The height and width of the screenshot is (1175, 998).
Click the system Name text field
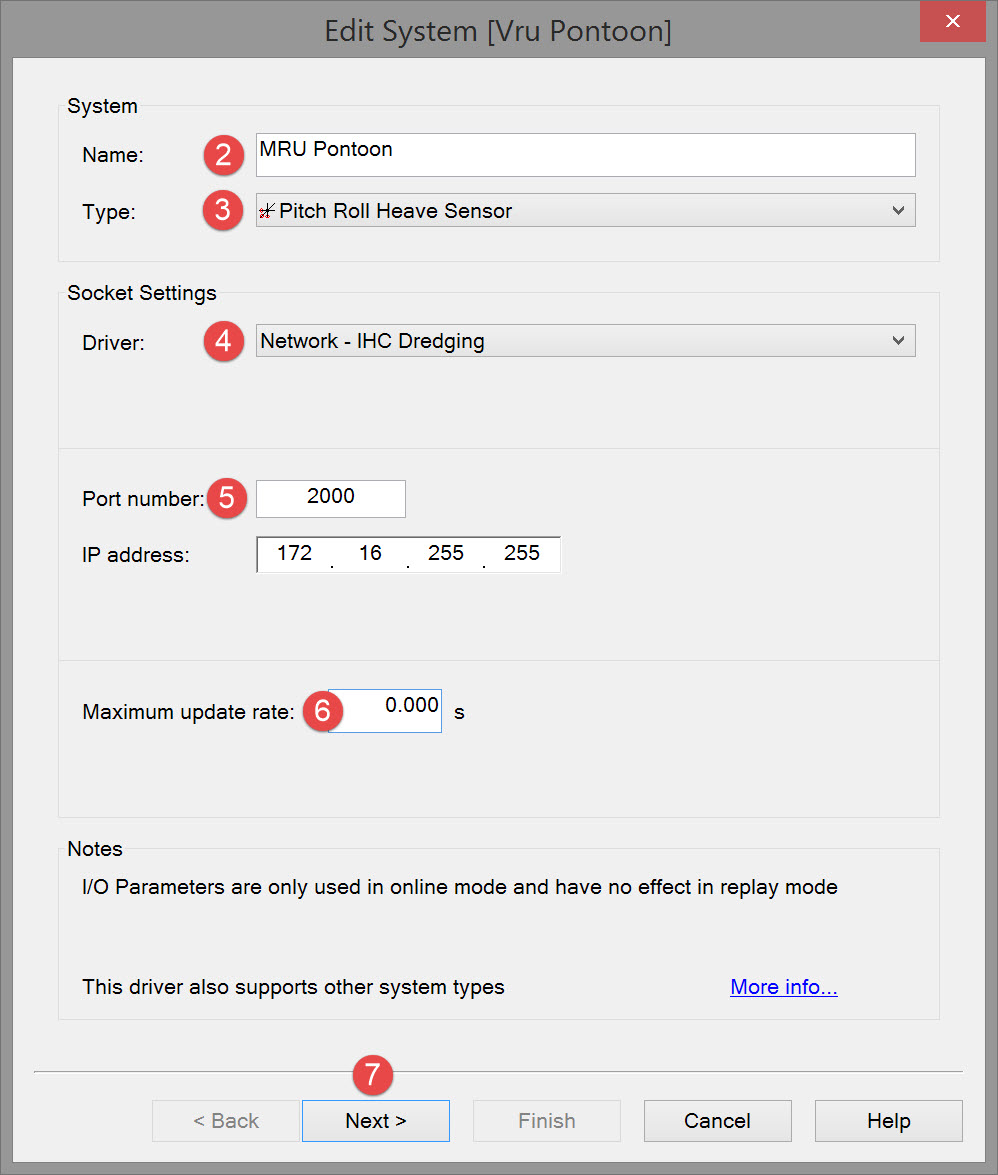(585, 155)
